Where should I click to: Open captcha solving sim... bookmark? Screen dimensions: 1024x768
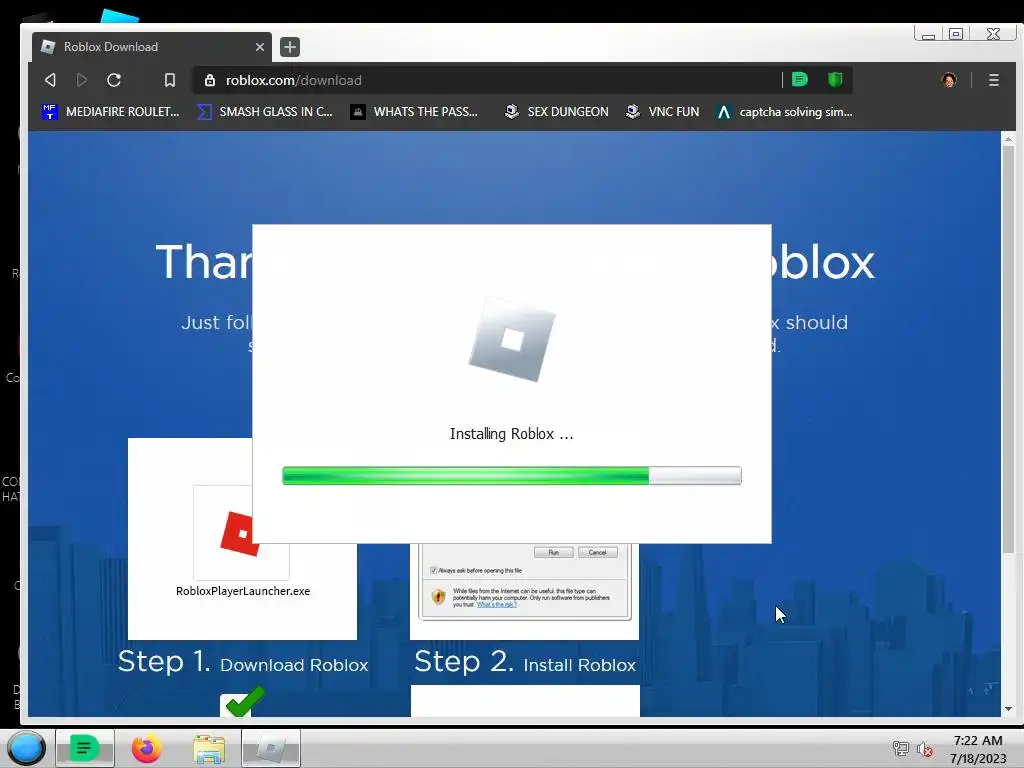tap(784, 112)
